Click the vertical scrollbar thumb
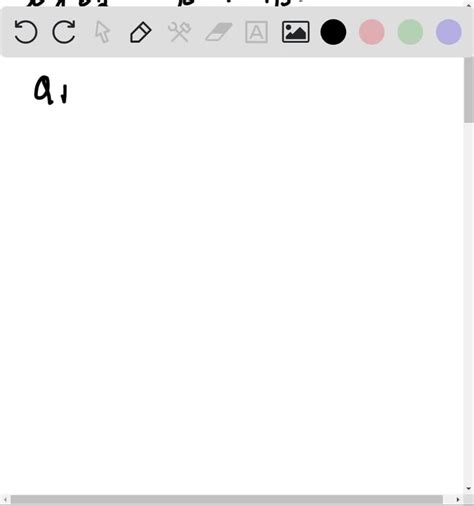 (x=469, y=90)
